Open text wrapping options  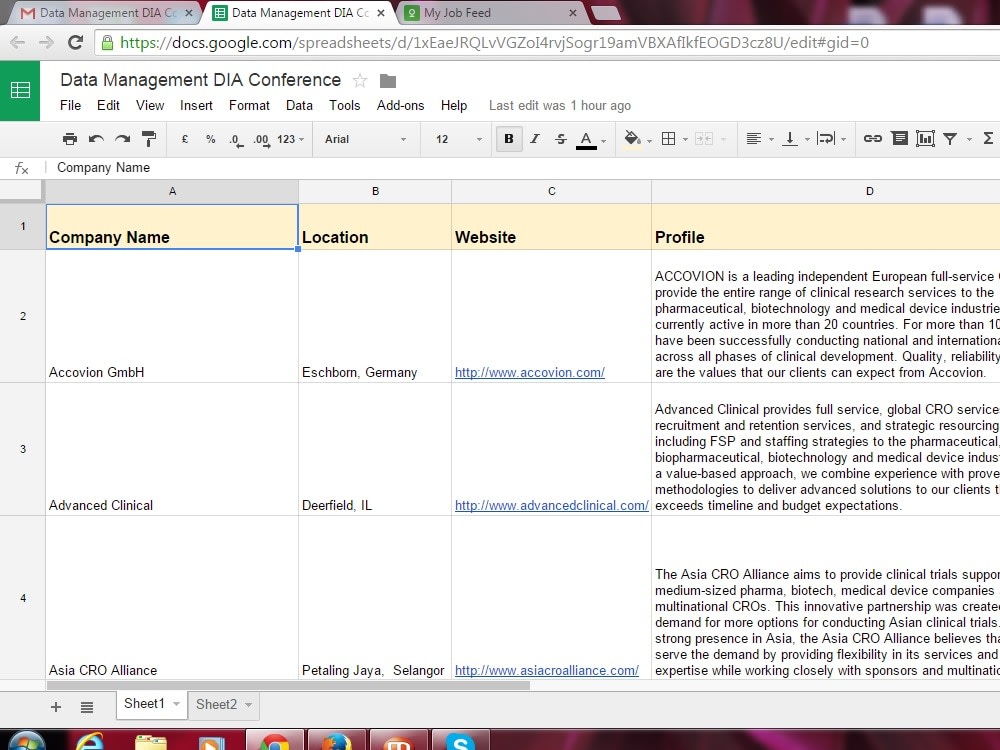[x=831, y=139]
